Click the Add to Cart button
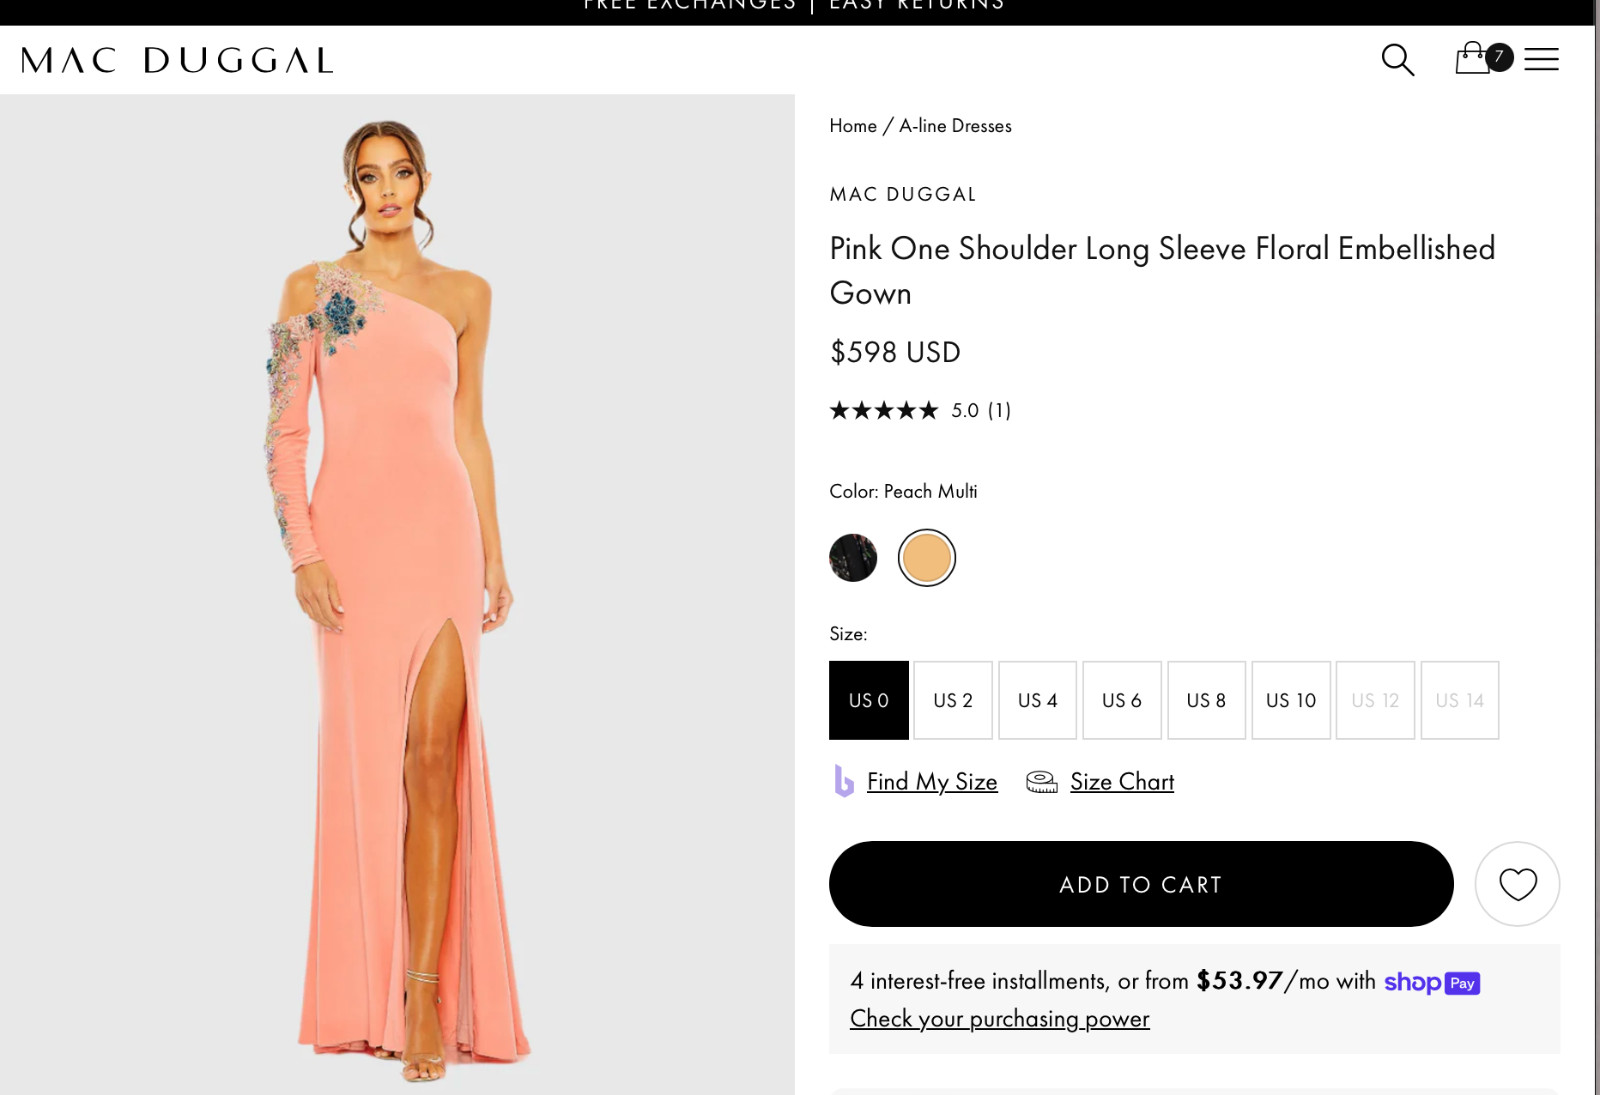The height and width of the screenshot is (1095, 1600). click(1141, 884)
